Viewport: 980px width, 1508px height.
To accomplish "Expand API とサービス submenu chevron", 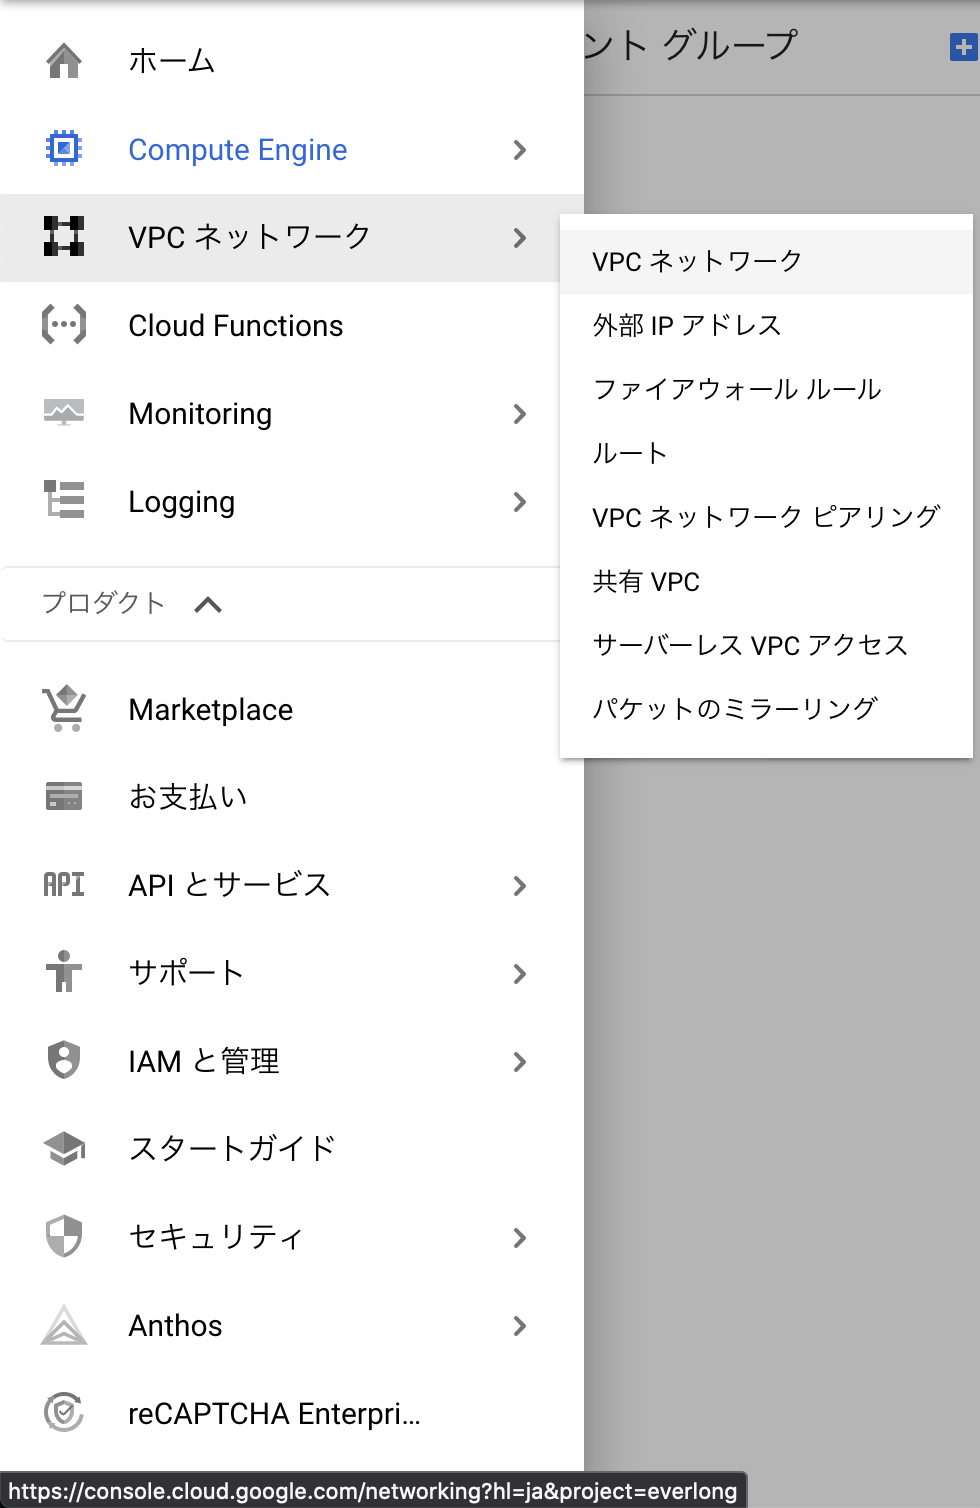I will [x=519, y=886].
